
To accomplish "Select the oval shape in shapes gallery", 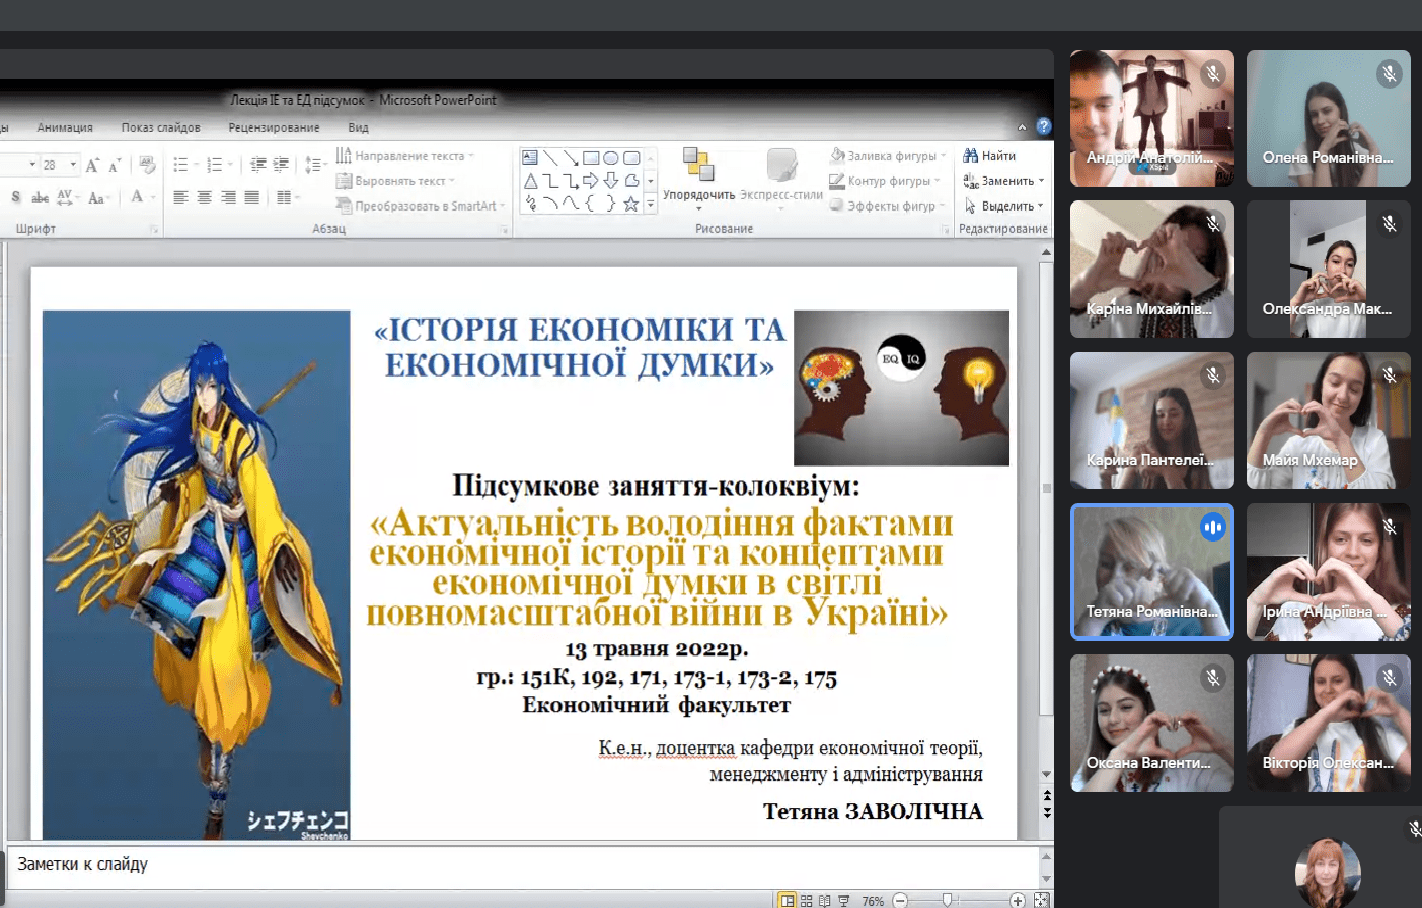I will click(x=610, y=158).
